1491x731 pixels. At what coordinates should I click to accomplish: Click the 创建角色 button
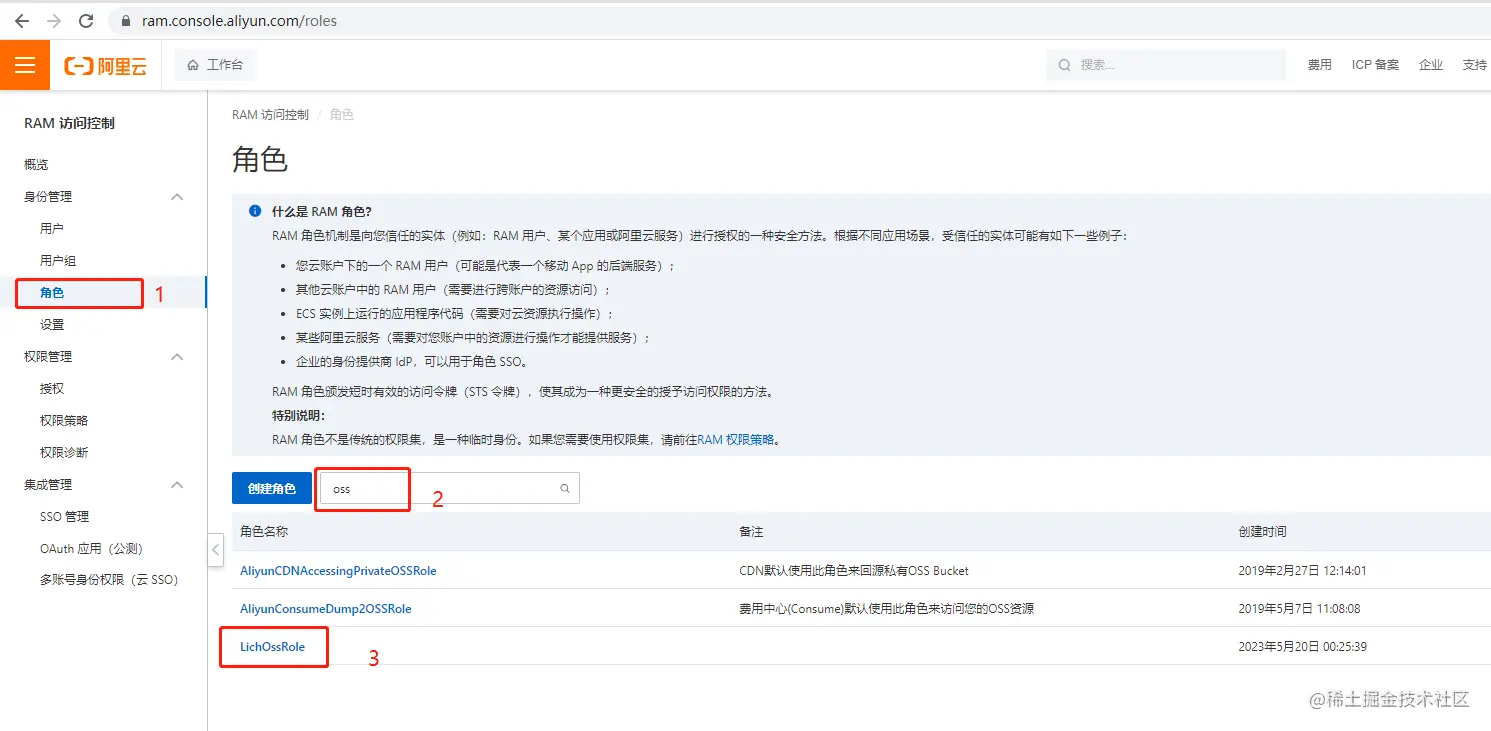tap(272, 488)
